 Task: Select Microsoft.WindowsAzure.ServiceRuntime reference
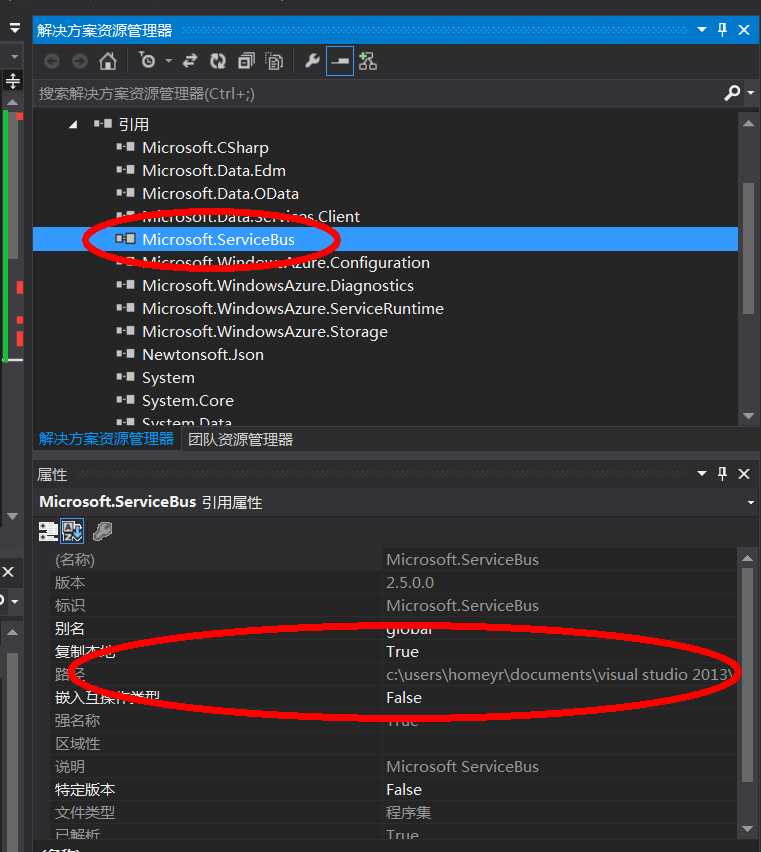click(293, 309)
